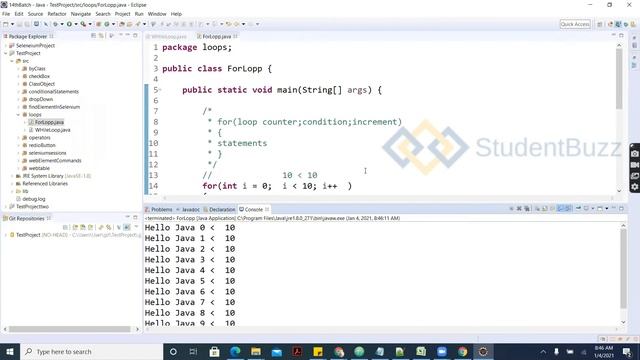Click the Debug toolbar icon

56,24
